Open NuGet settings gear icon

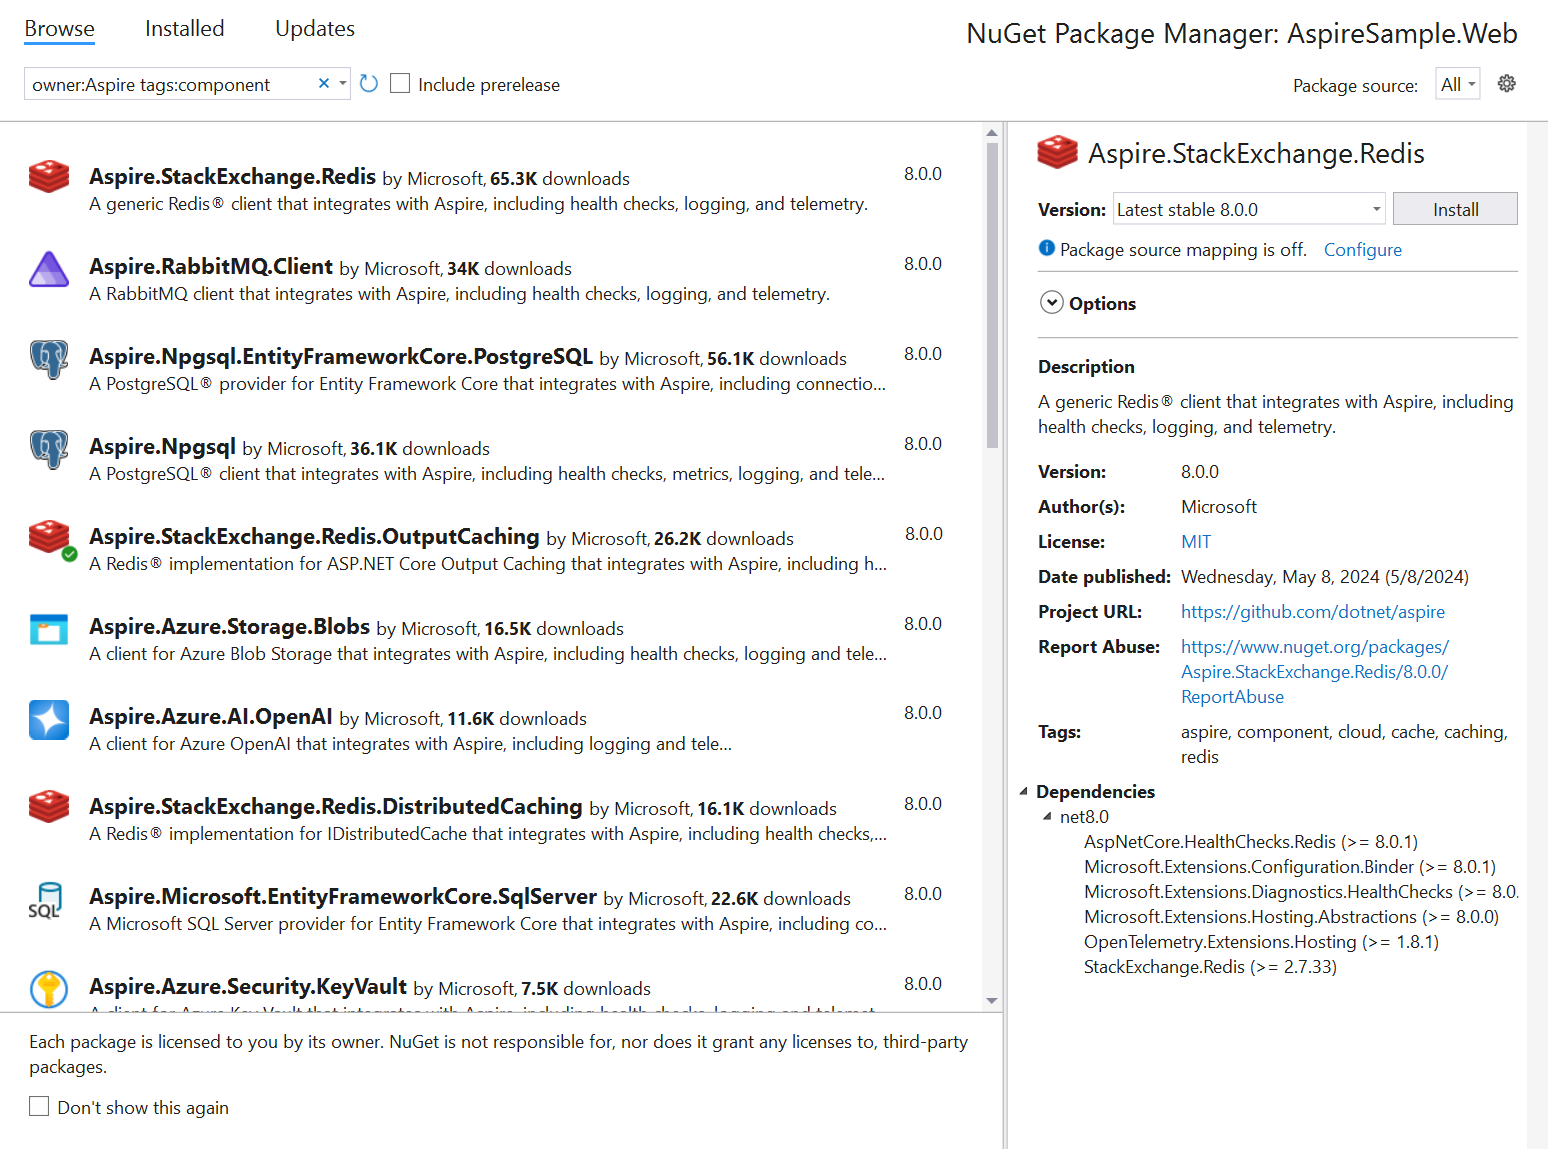1506,84
